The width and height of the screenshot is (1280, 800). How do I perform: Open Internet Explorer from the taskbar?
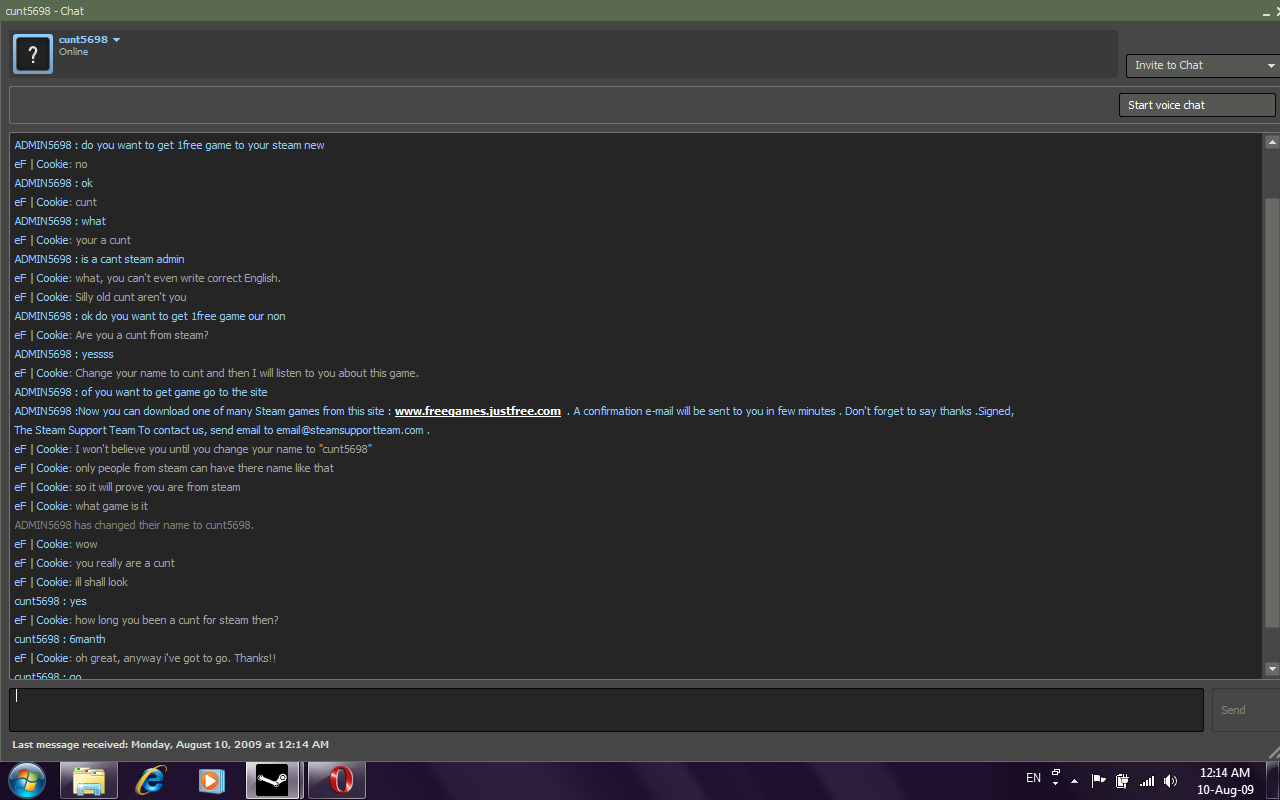coord(150,780)
